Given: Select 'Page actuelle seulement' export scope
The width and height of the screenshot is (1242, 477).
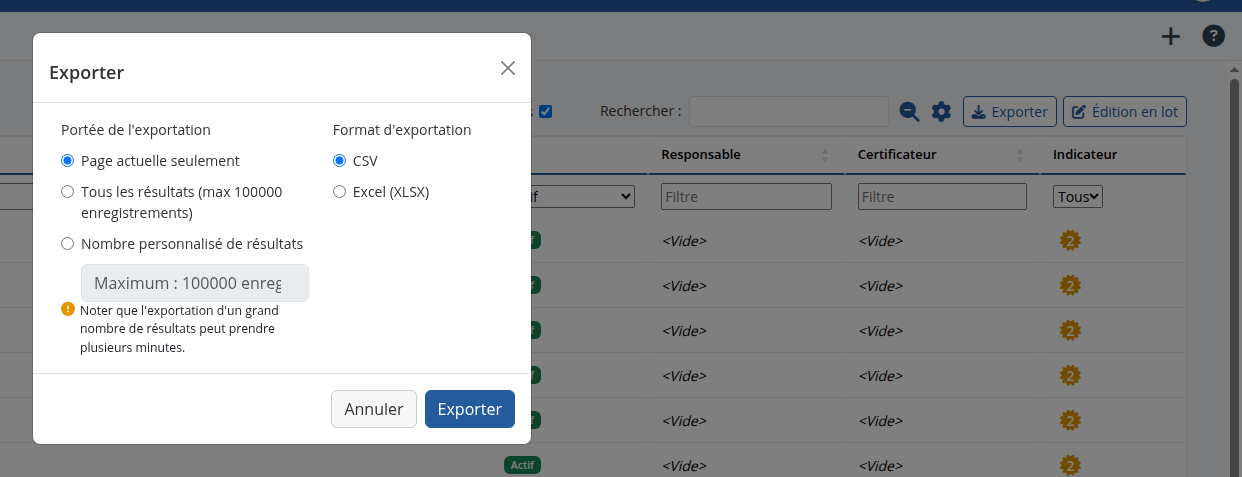Looking at the screenshot, I should [x=68, y=160].
